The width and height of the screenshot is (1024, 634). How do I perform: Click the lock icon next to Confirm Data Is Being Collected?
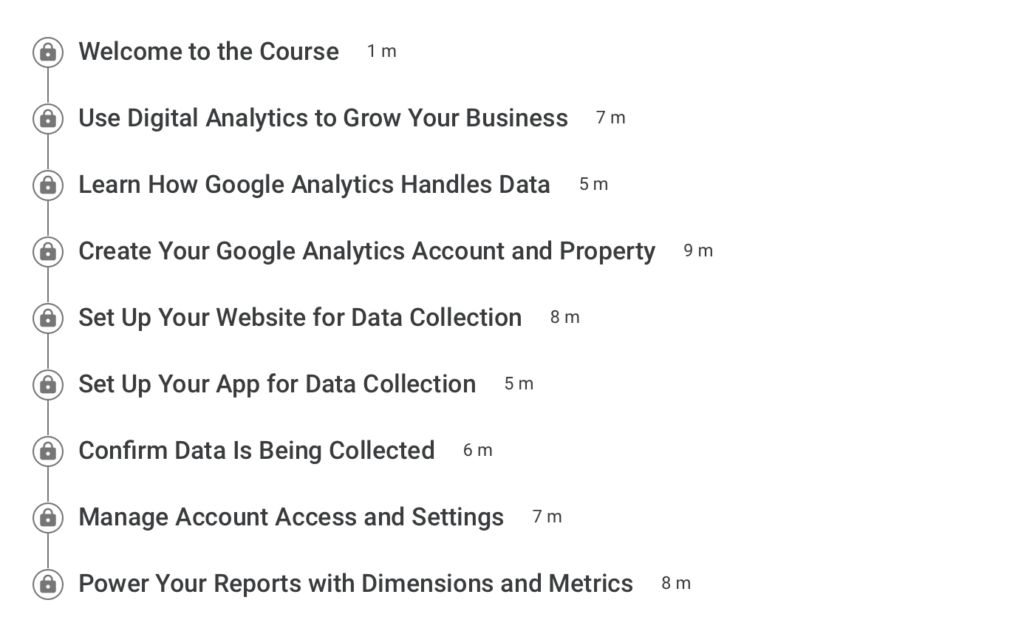point(48,450)
